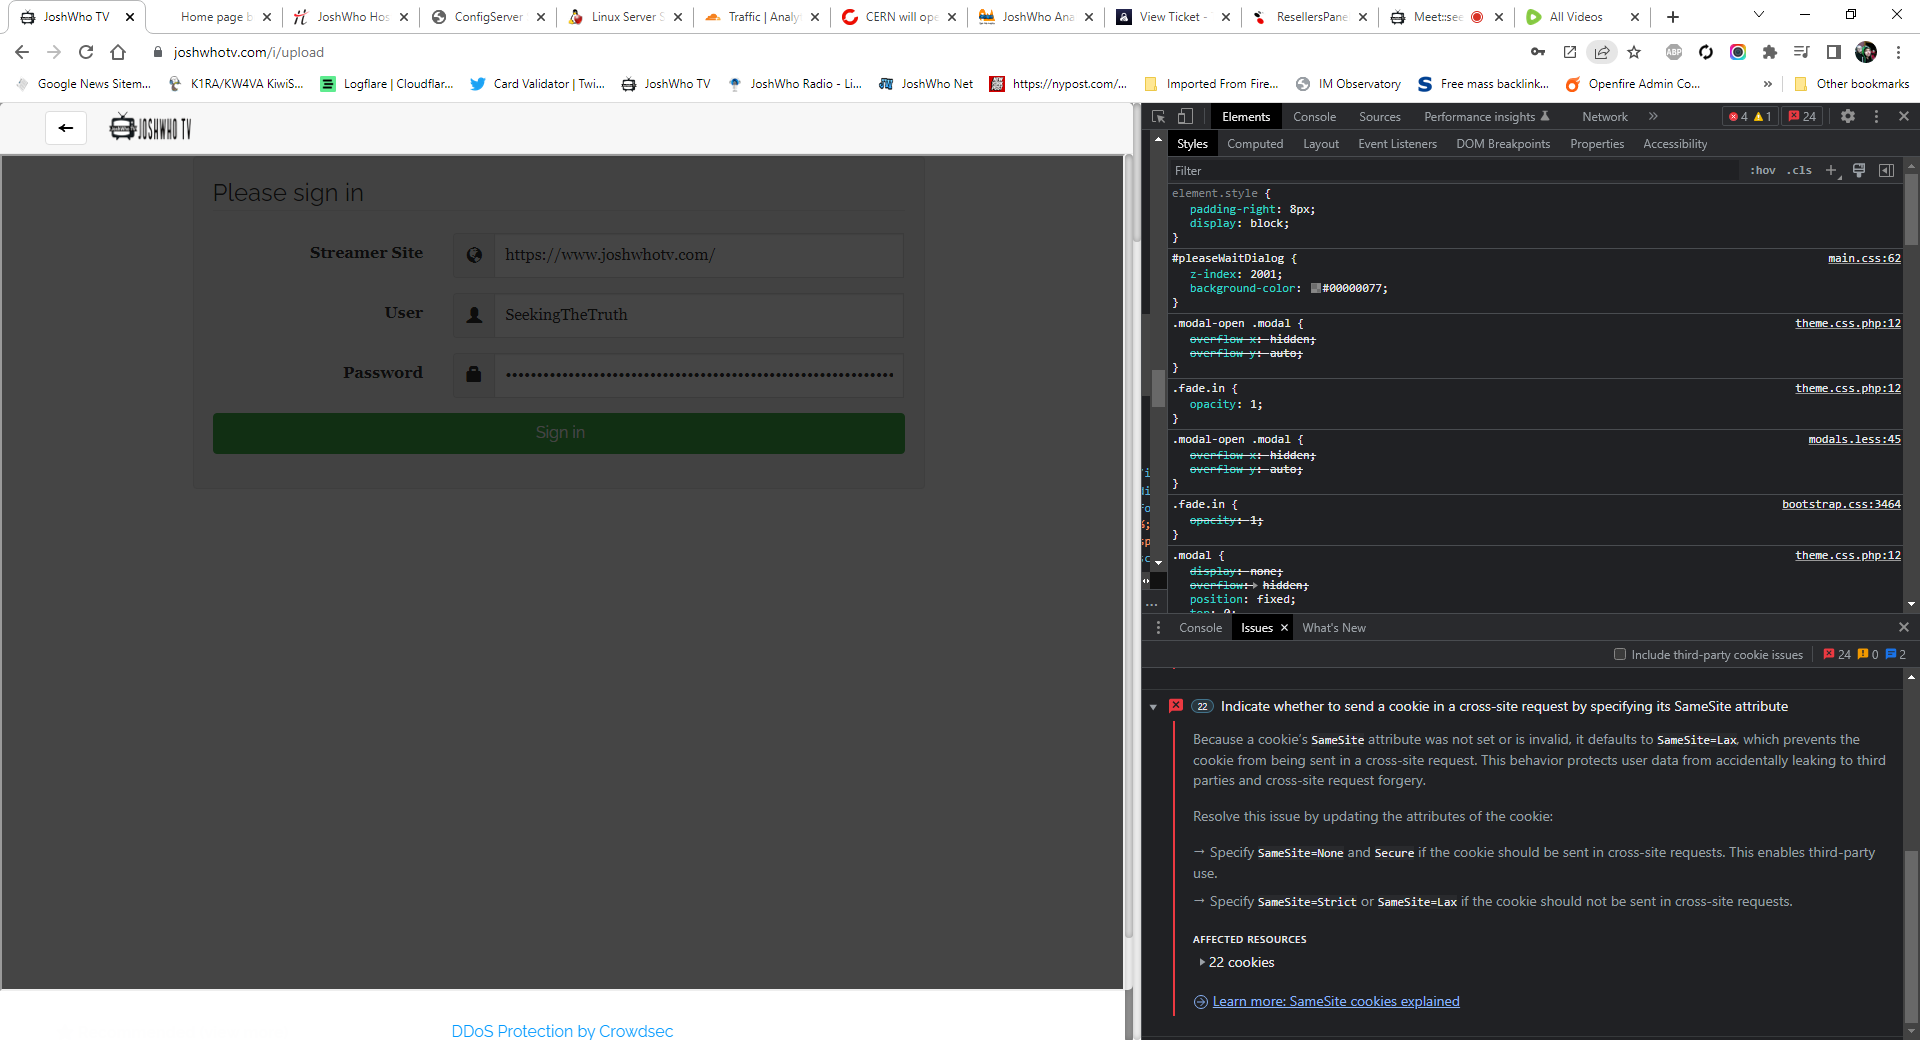Open the hidden DevTools tabs chevron
The image size is (1920, 1040).
(1653, 116)
